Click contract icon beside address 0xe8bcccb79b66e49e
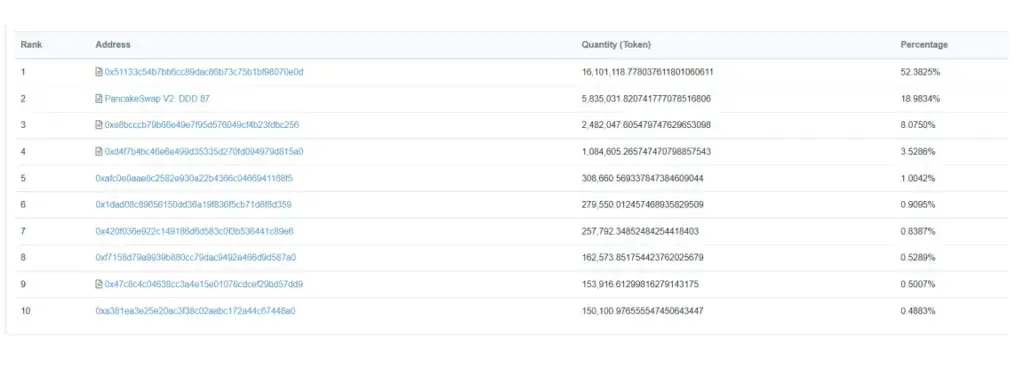Image resolution: width=1024 pixels, height=377 pixels. pyautogui.click(x=99, y=125)
